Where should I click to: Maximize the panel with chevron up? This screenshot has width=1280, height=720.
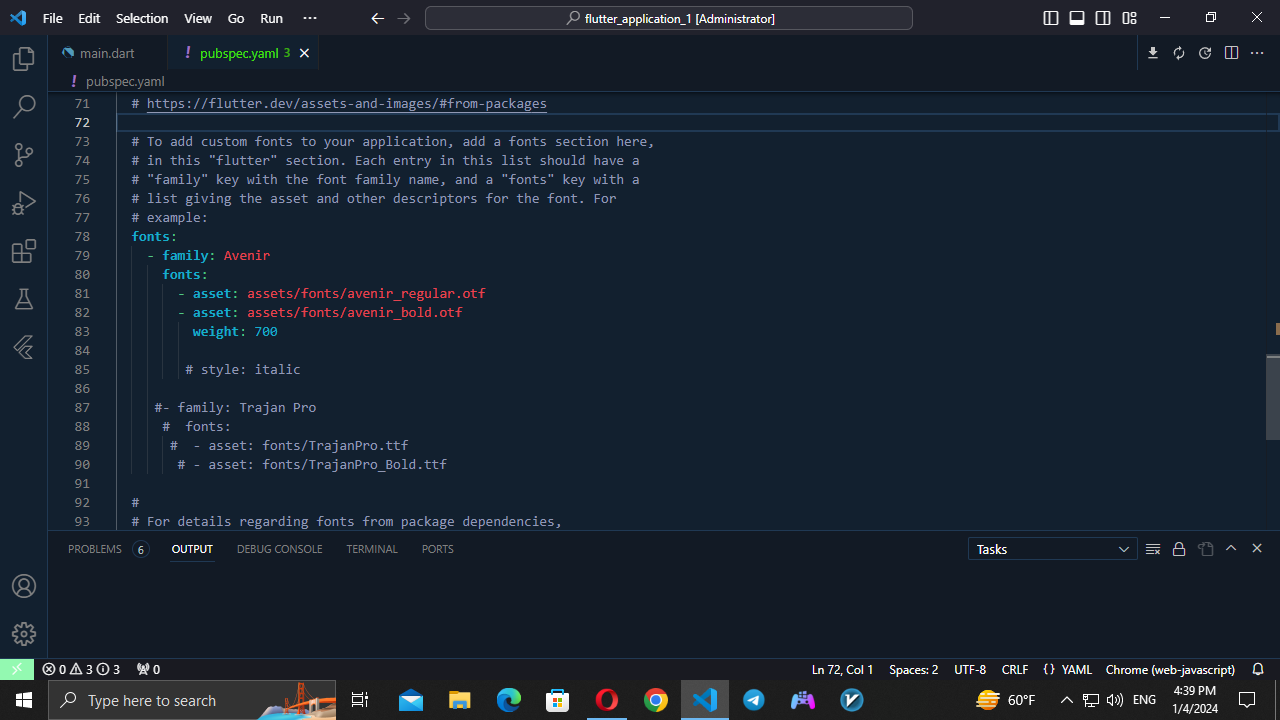click(1231, 549)
